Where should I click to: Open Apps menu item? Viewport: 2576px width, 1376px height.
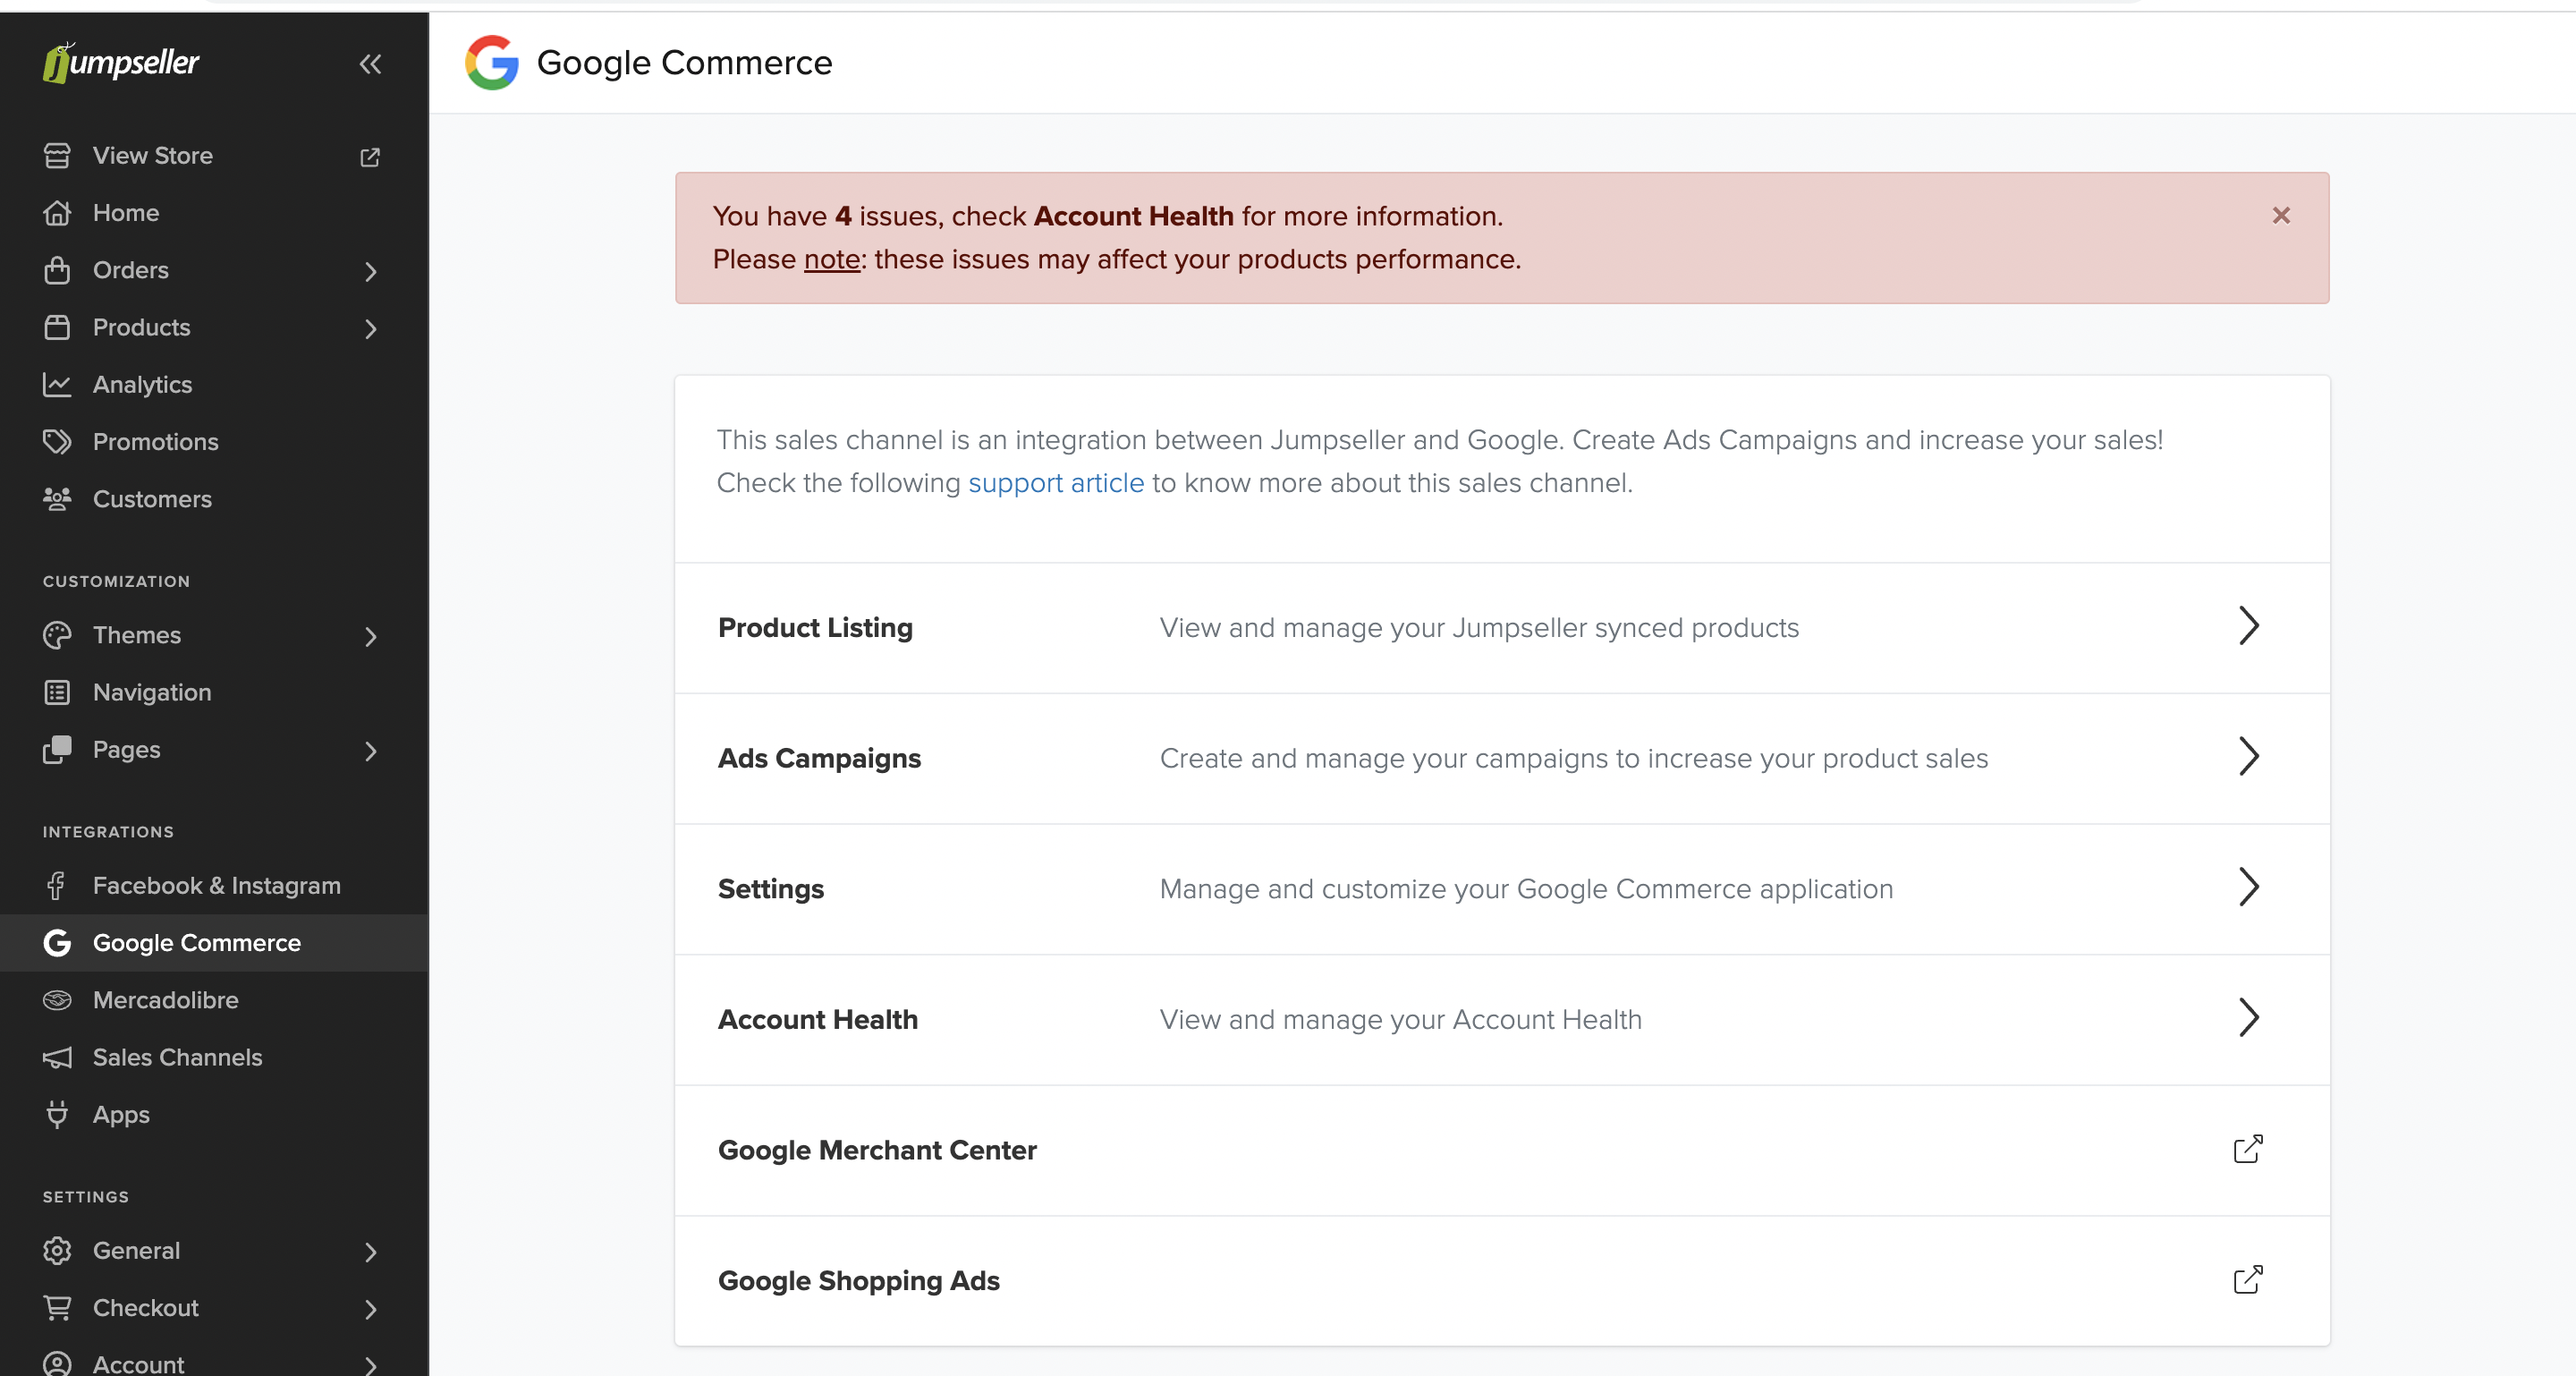point(121,1114)
